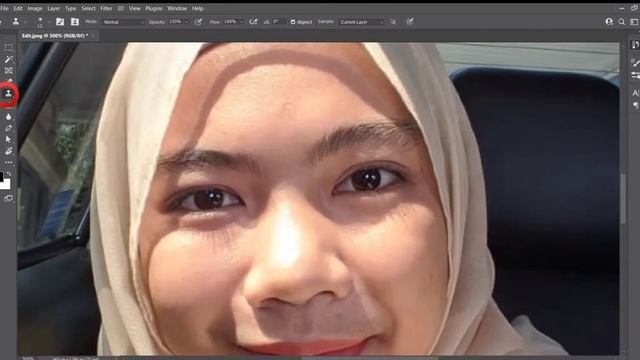Expand the tool preset picker arrow

(x=24, y=22)
